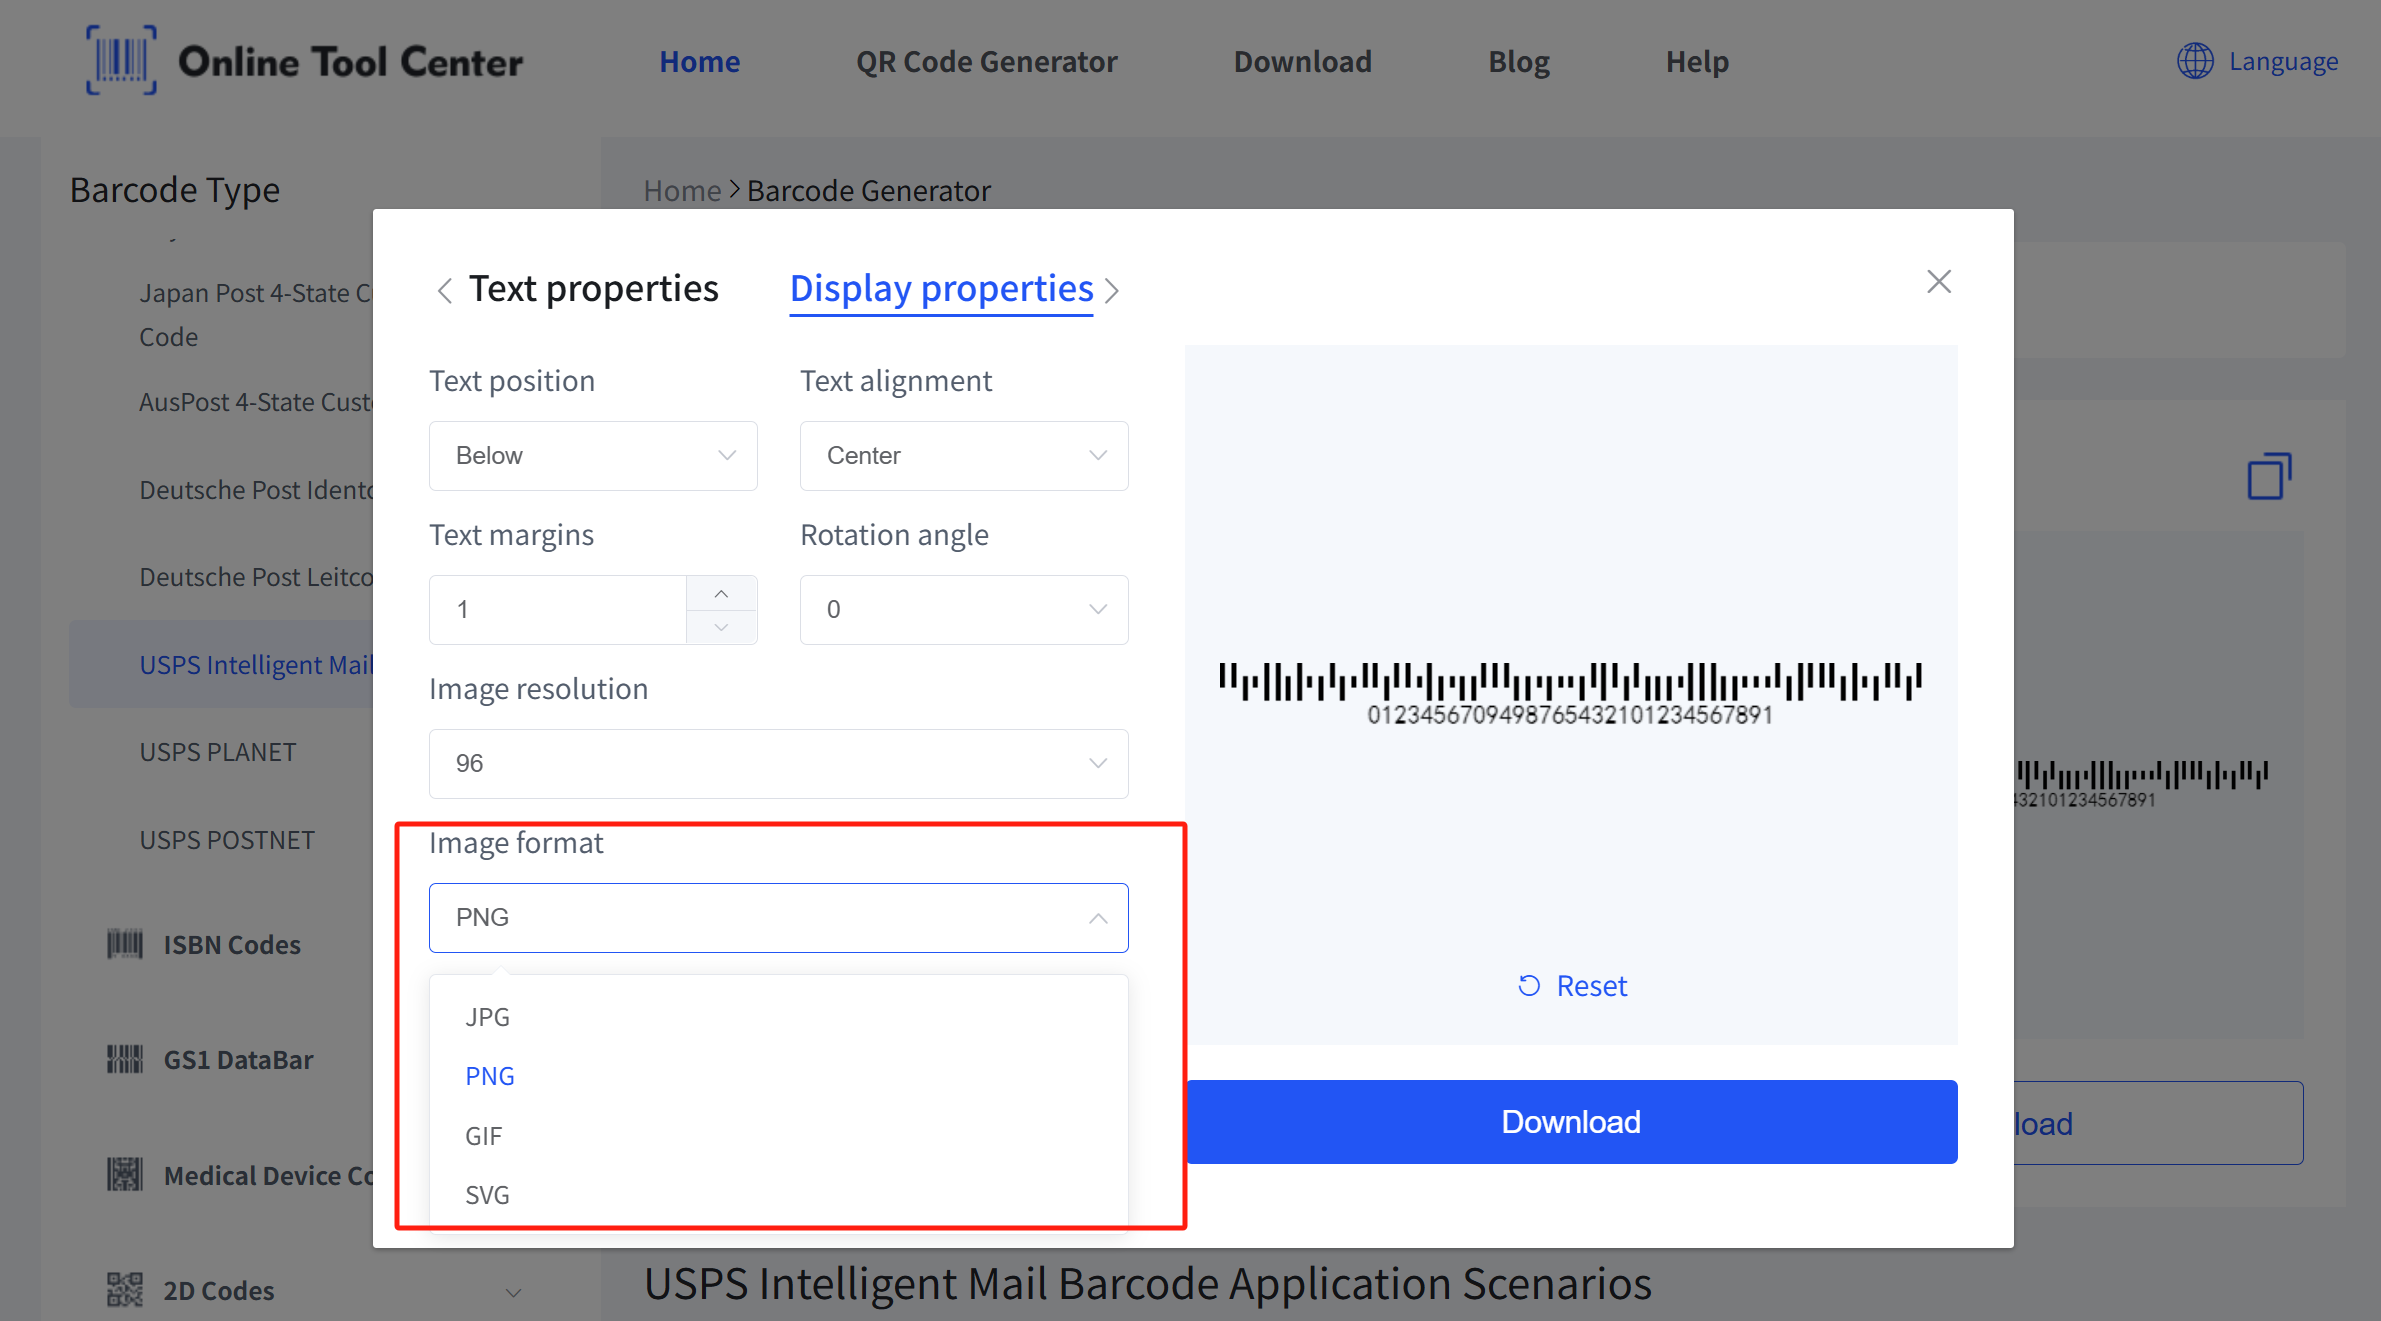Open the Blog navigation item
This screenshot has width=2381, height=1321.
1518,62
